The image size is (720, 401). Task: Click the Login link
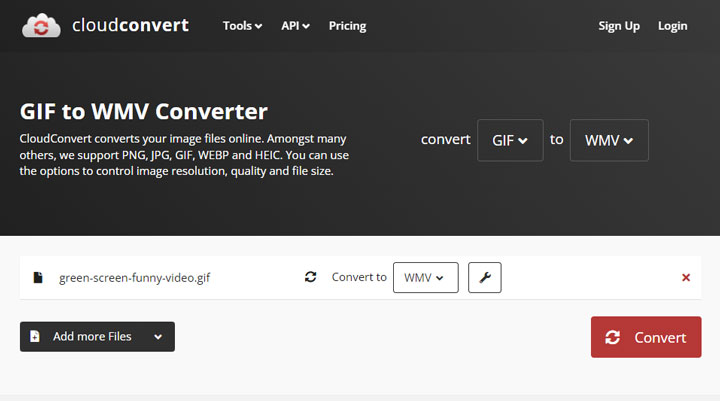[x=672, y=26]
